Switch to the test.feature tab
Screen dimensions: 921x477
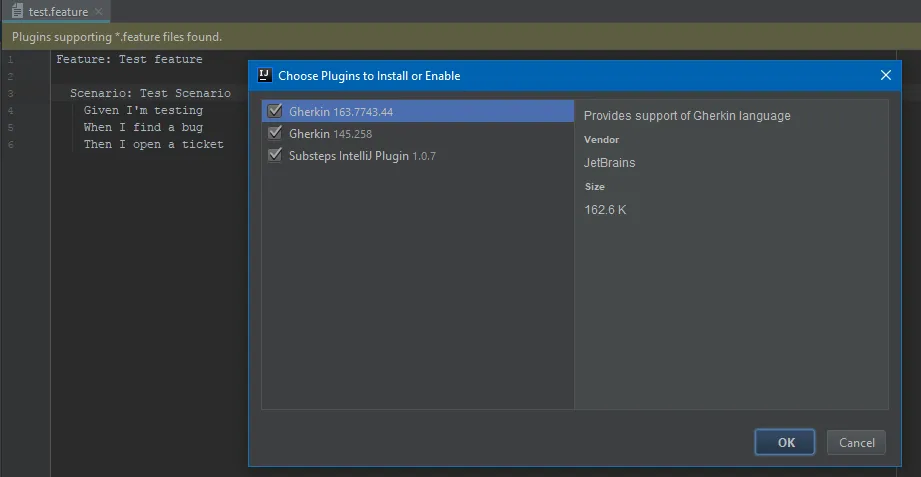(58, 12)
